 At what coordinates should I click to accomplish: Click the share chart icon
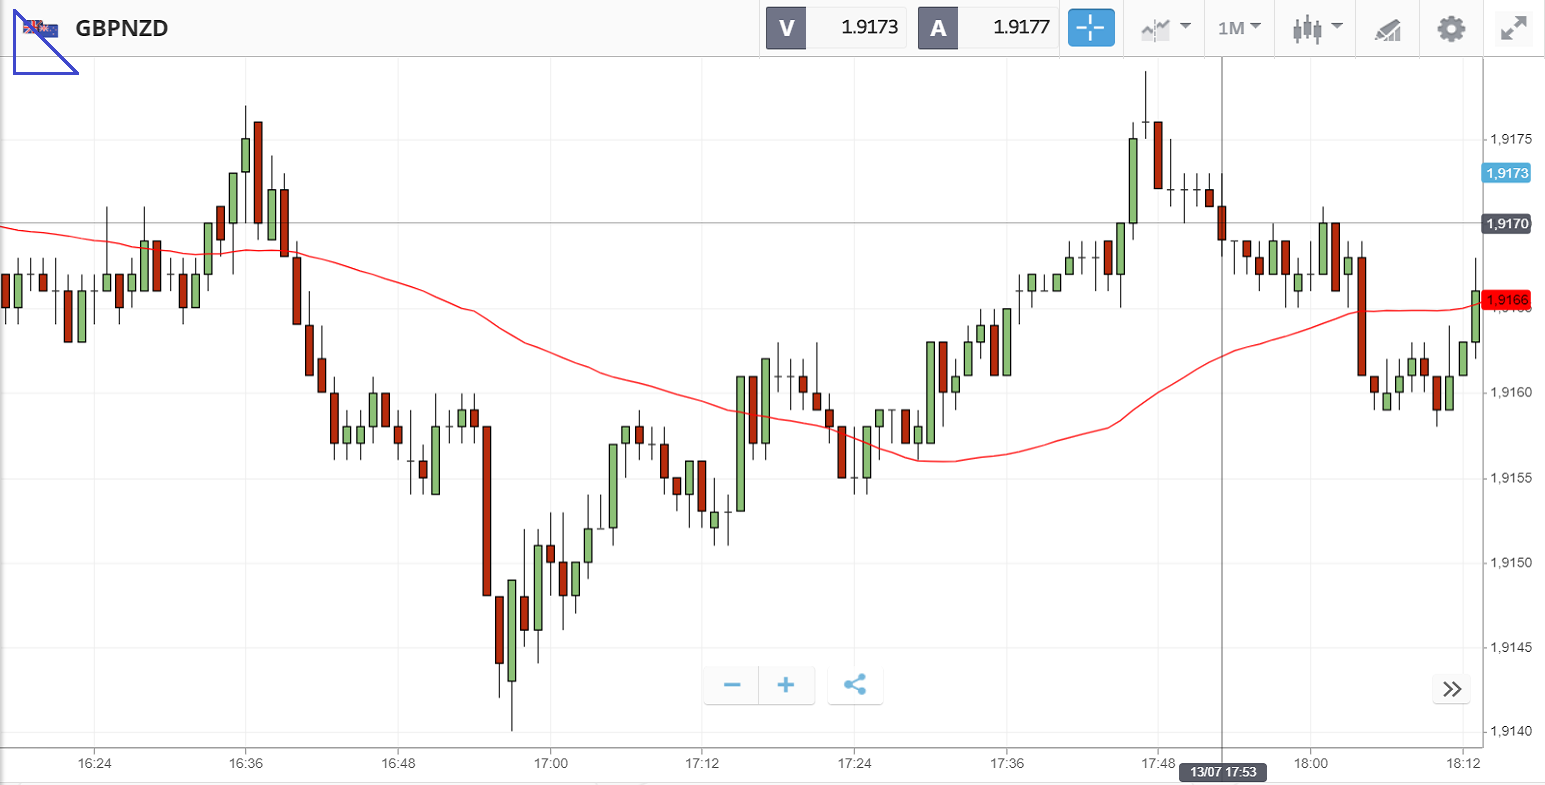coord(855,685)
